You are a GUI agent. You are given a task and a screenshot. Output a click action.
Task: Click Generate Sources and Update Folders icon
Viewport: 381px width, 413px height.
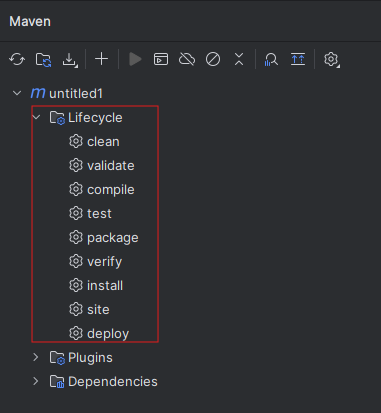(43, 60)
